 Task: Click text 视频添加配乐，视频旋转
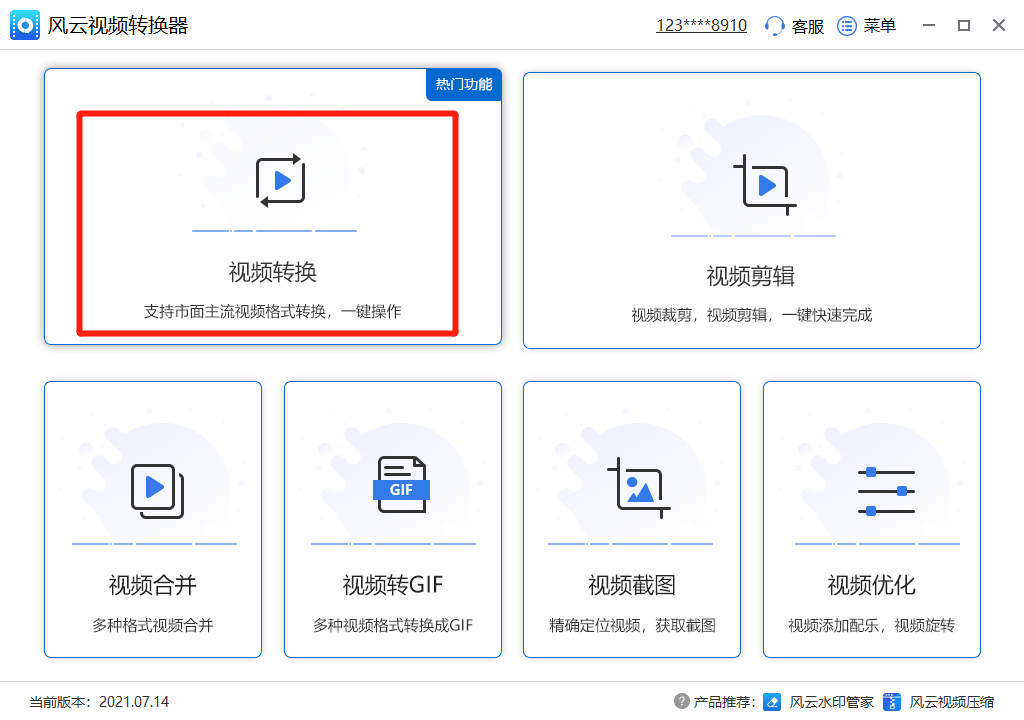tap(871, 625)
